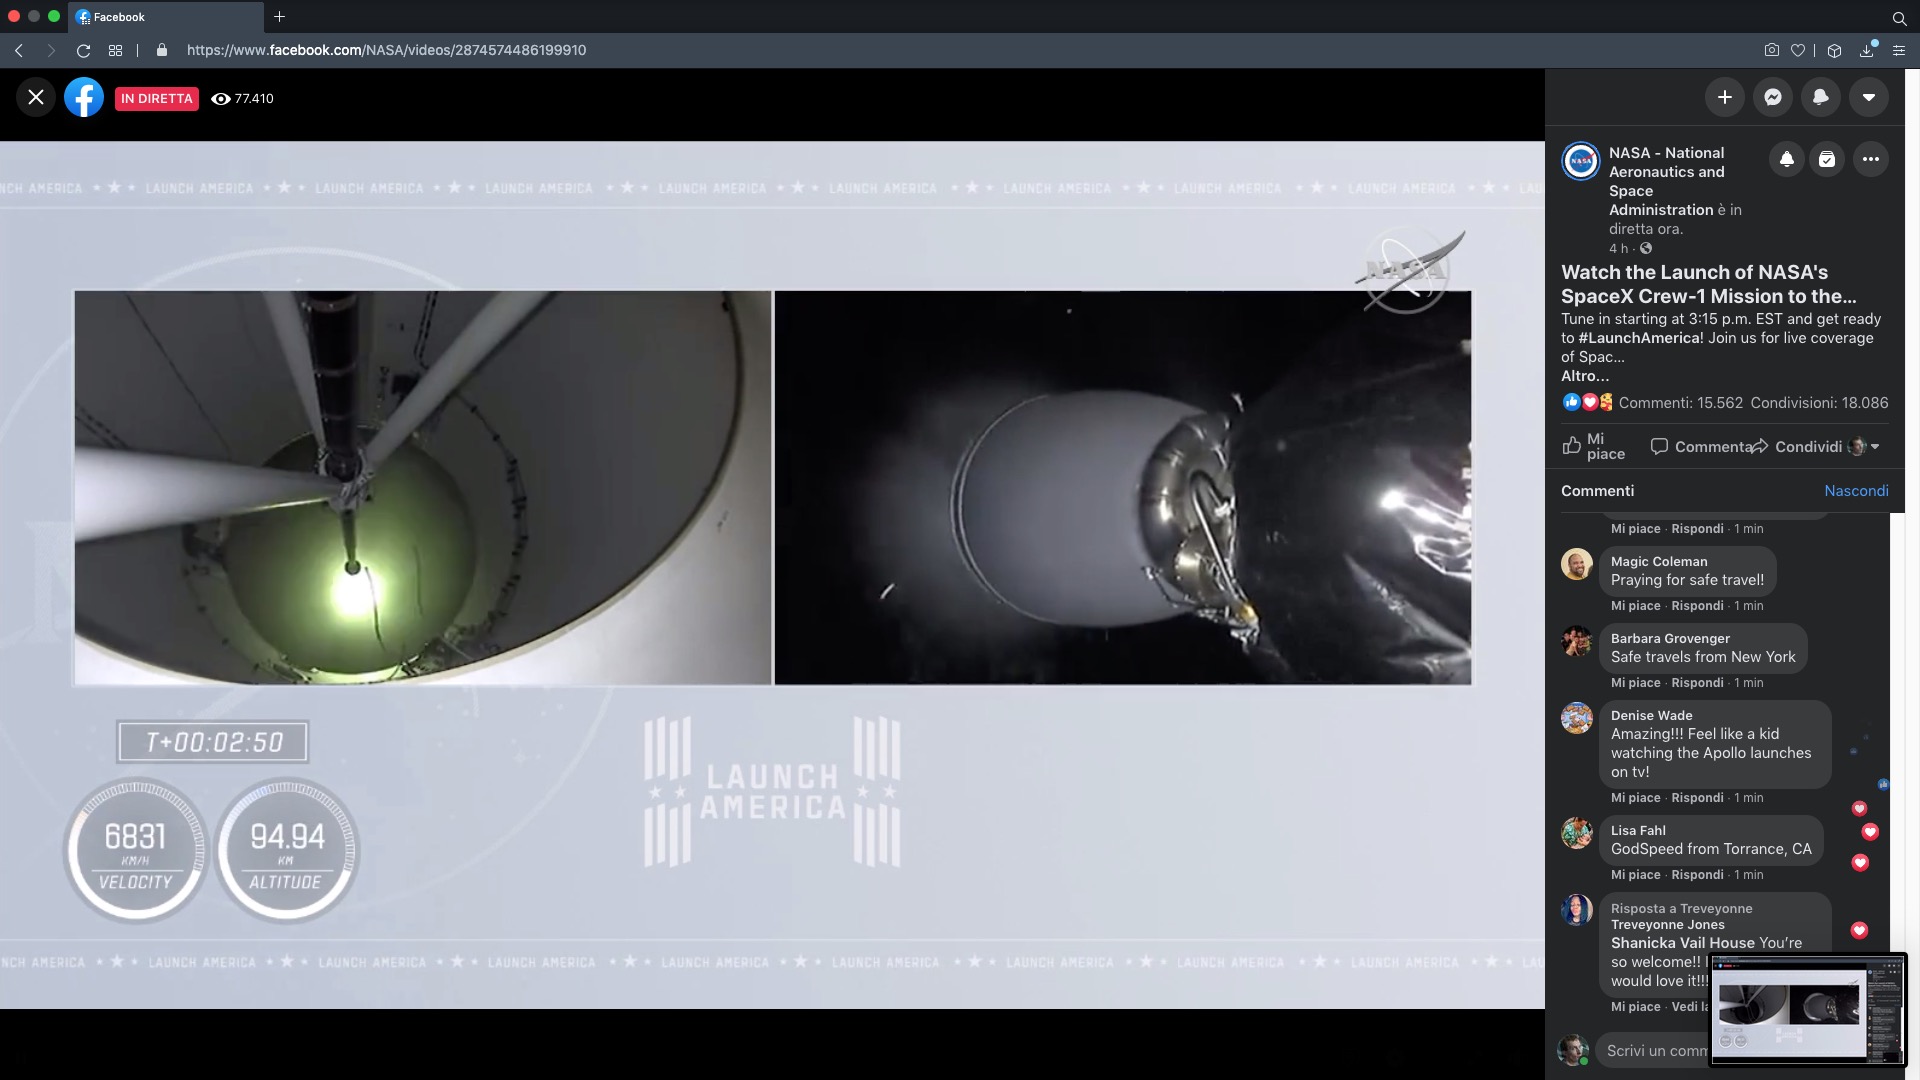Reload the page
This screenshot has height=1080, width=1920.
click(x=83, y=50)
